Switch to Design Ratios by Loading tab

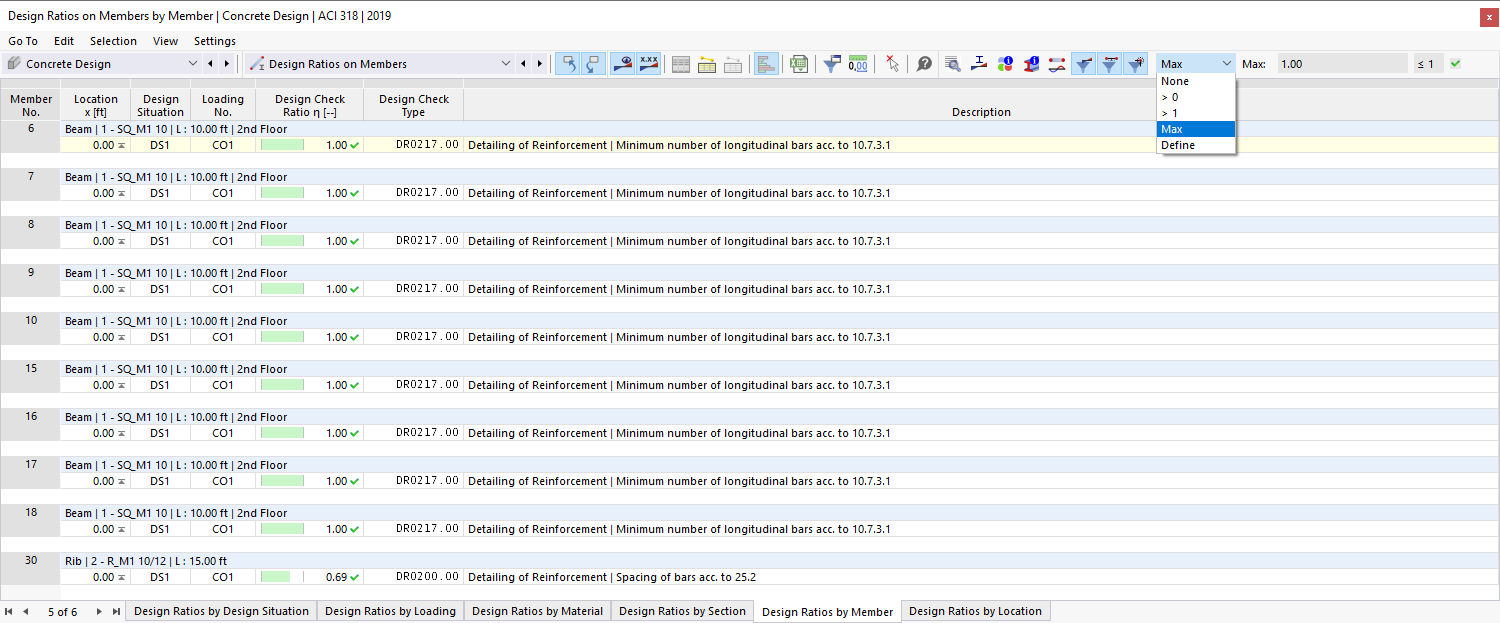[x=390, y=611]
